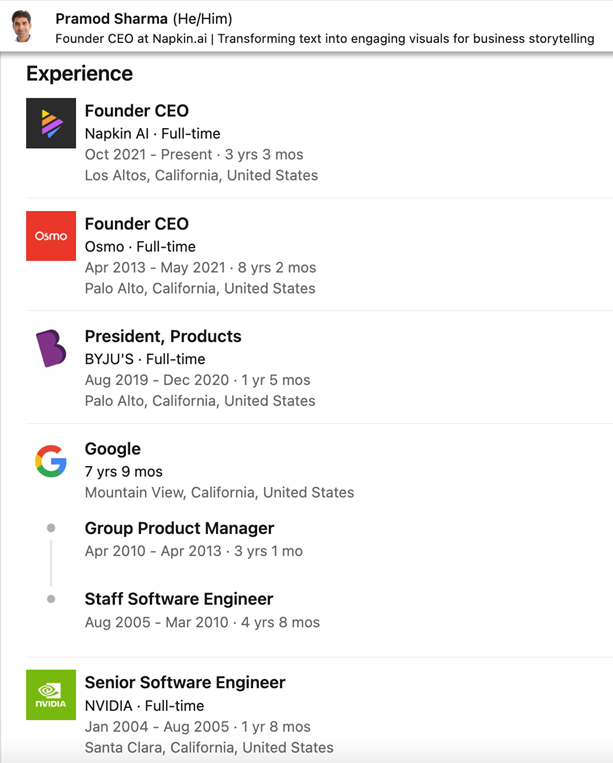Open the Founder CEO role at Osmo
The image size is (613, 763).
pyautogui.click(x=136, y=224)
